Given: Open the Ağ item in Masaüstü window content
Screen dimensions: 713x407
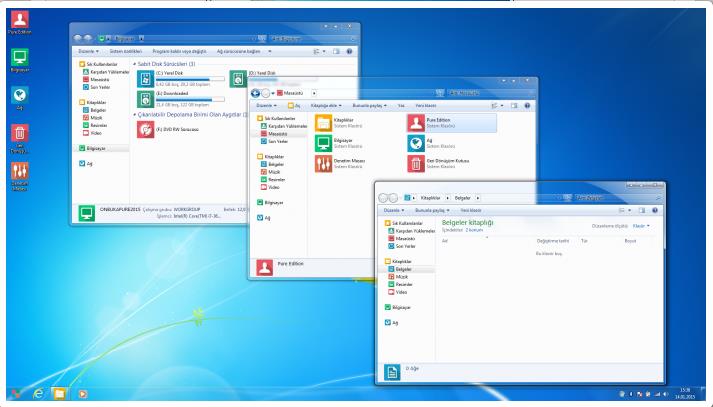Looking at the screenshot, I should point(416,143).
